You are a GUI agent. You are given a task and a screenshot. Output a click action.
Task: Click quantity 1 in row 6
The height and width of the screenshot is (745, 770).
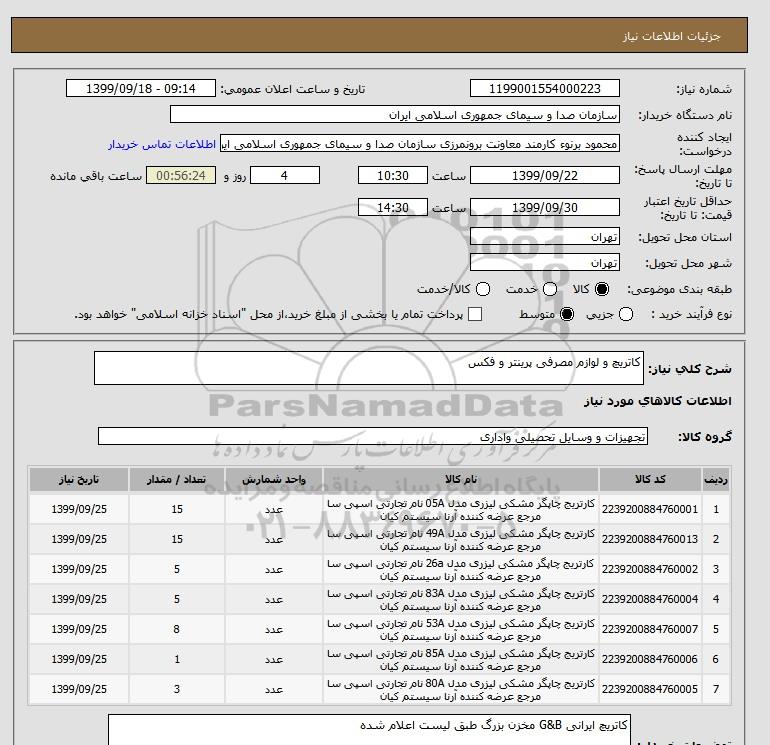point(177,659)
